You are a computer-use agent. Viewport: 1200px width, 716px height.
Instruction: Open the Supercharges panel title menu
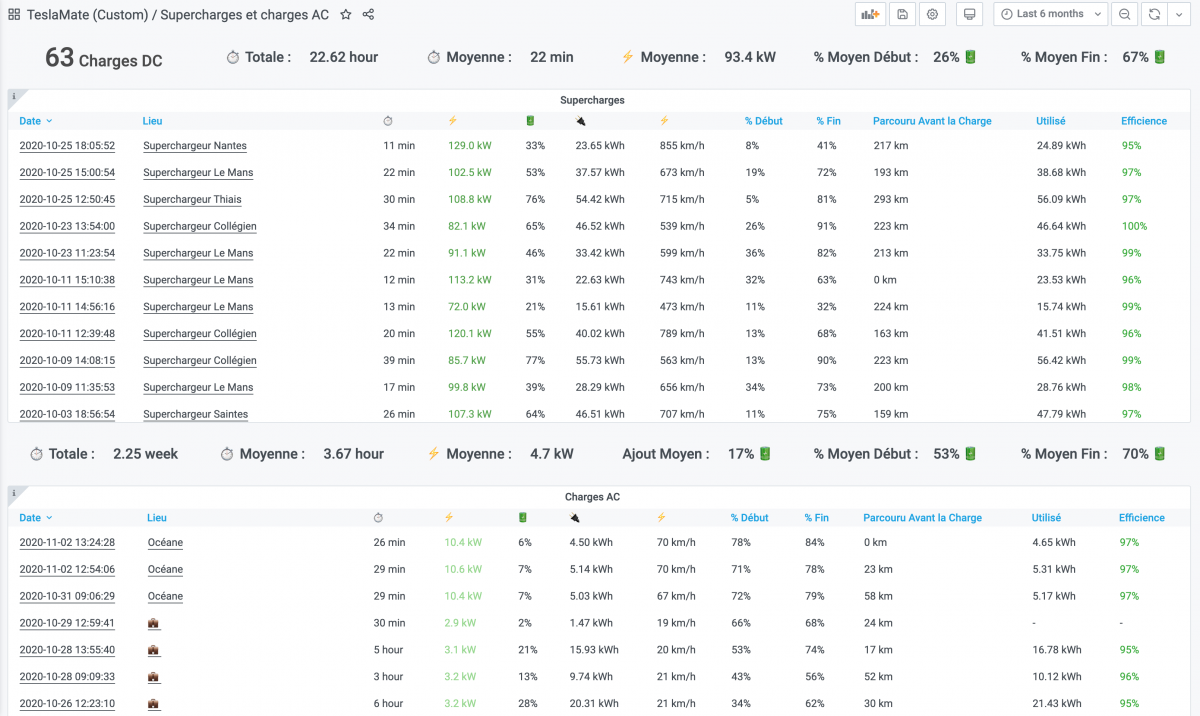click(x=592, y=100)
